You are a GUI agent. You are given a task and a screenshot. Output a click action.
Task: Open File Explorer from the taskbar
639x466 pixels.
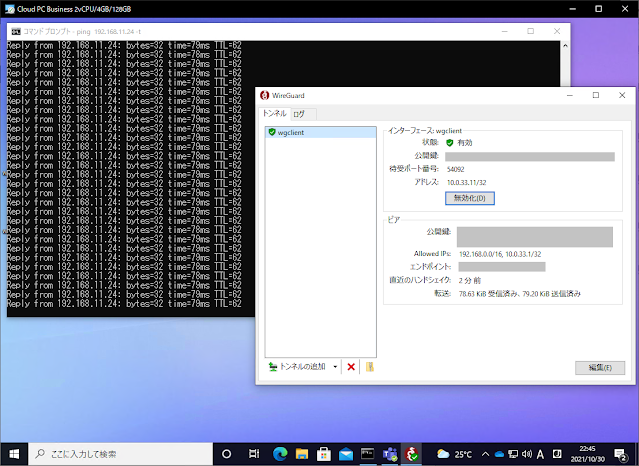(x=302, y=454)
